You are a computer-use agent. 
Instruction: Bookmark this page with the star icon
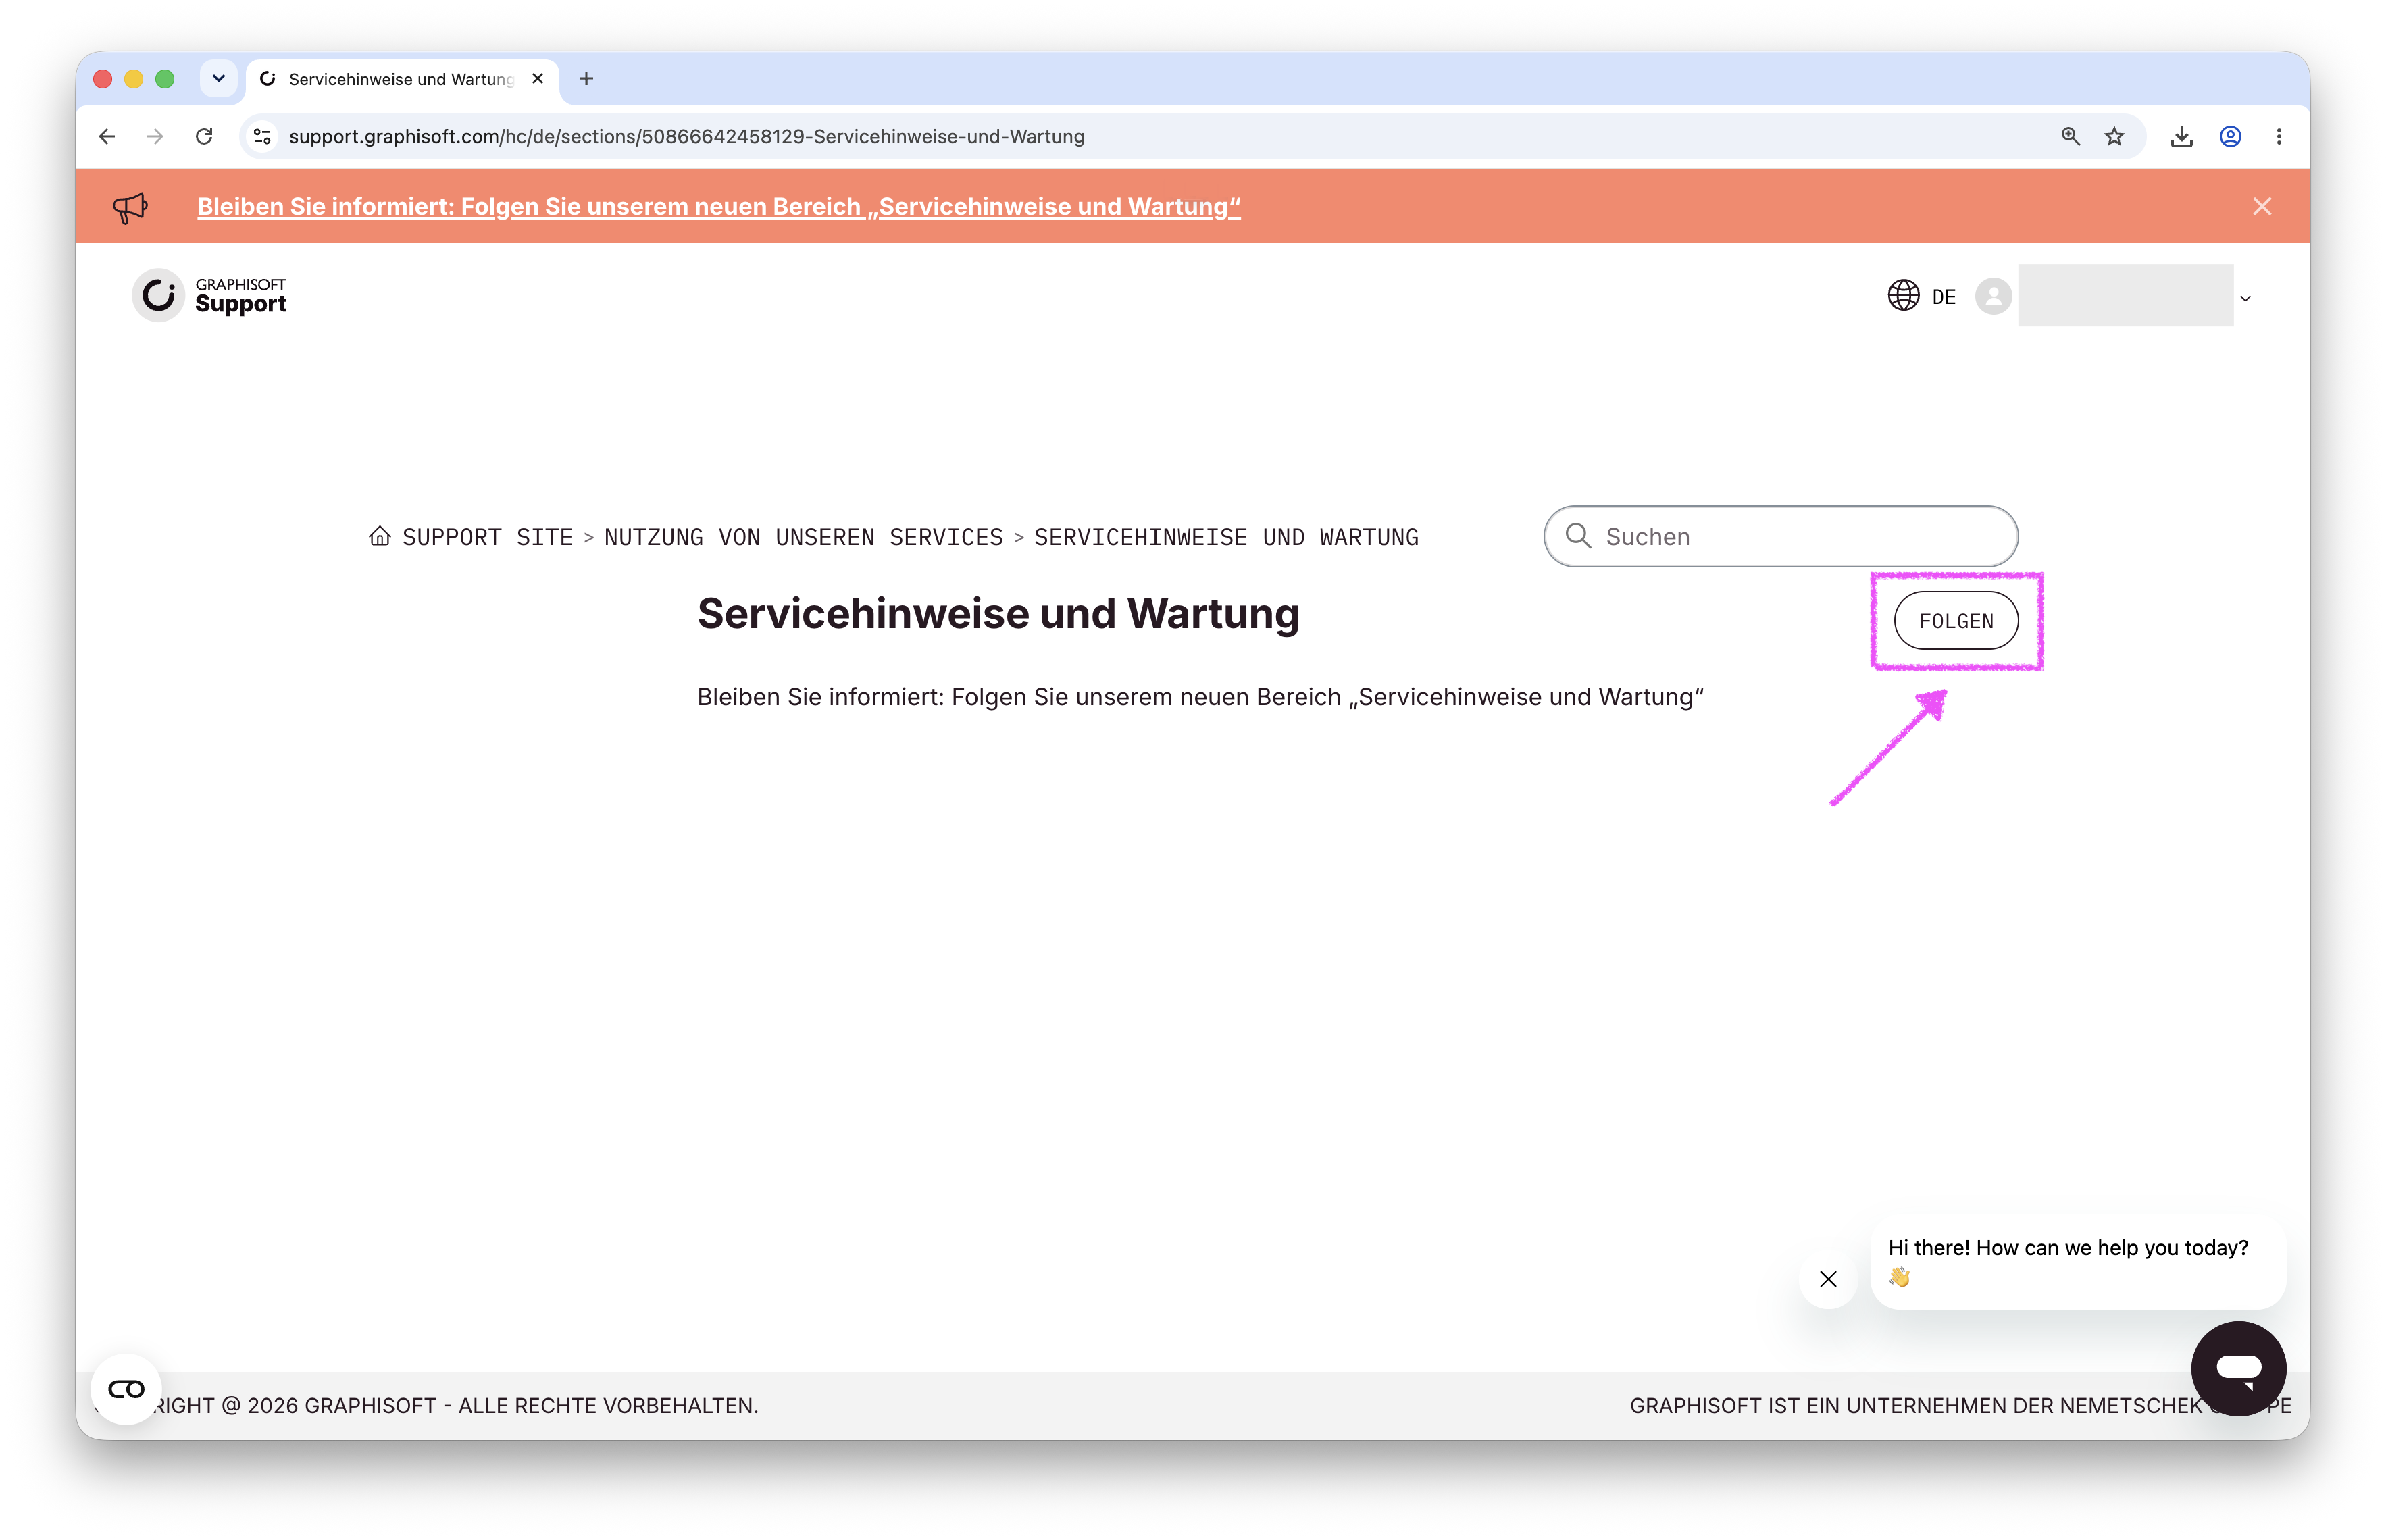pyautogui.click(x=2114, y=136)
